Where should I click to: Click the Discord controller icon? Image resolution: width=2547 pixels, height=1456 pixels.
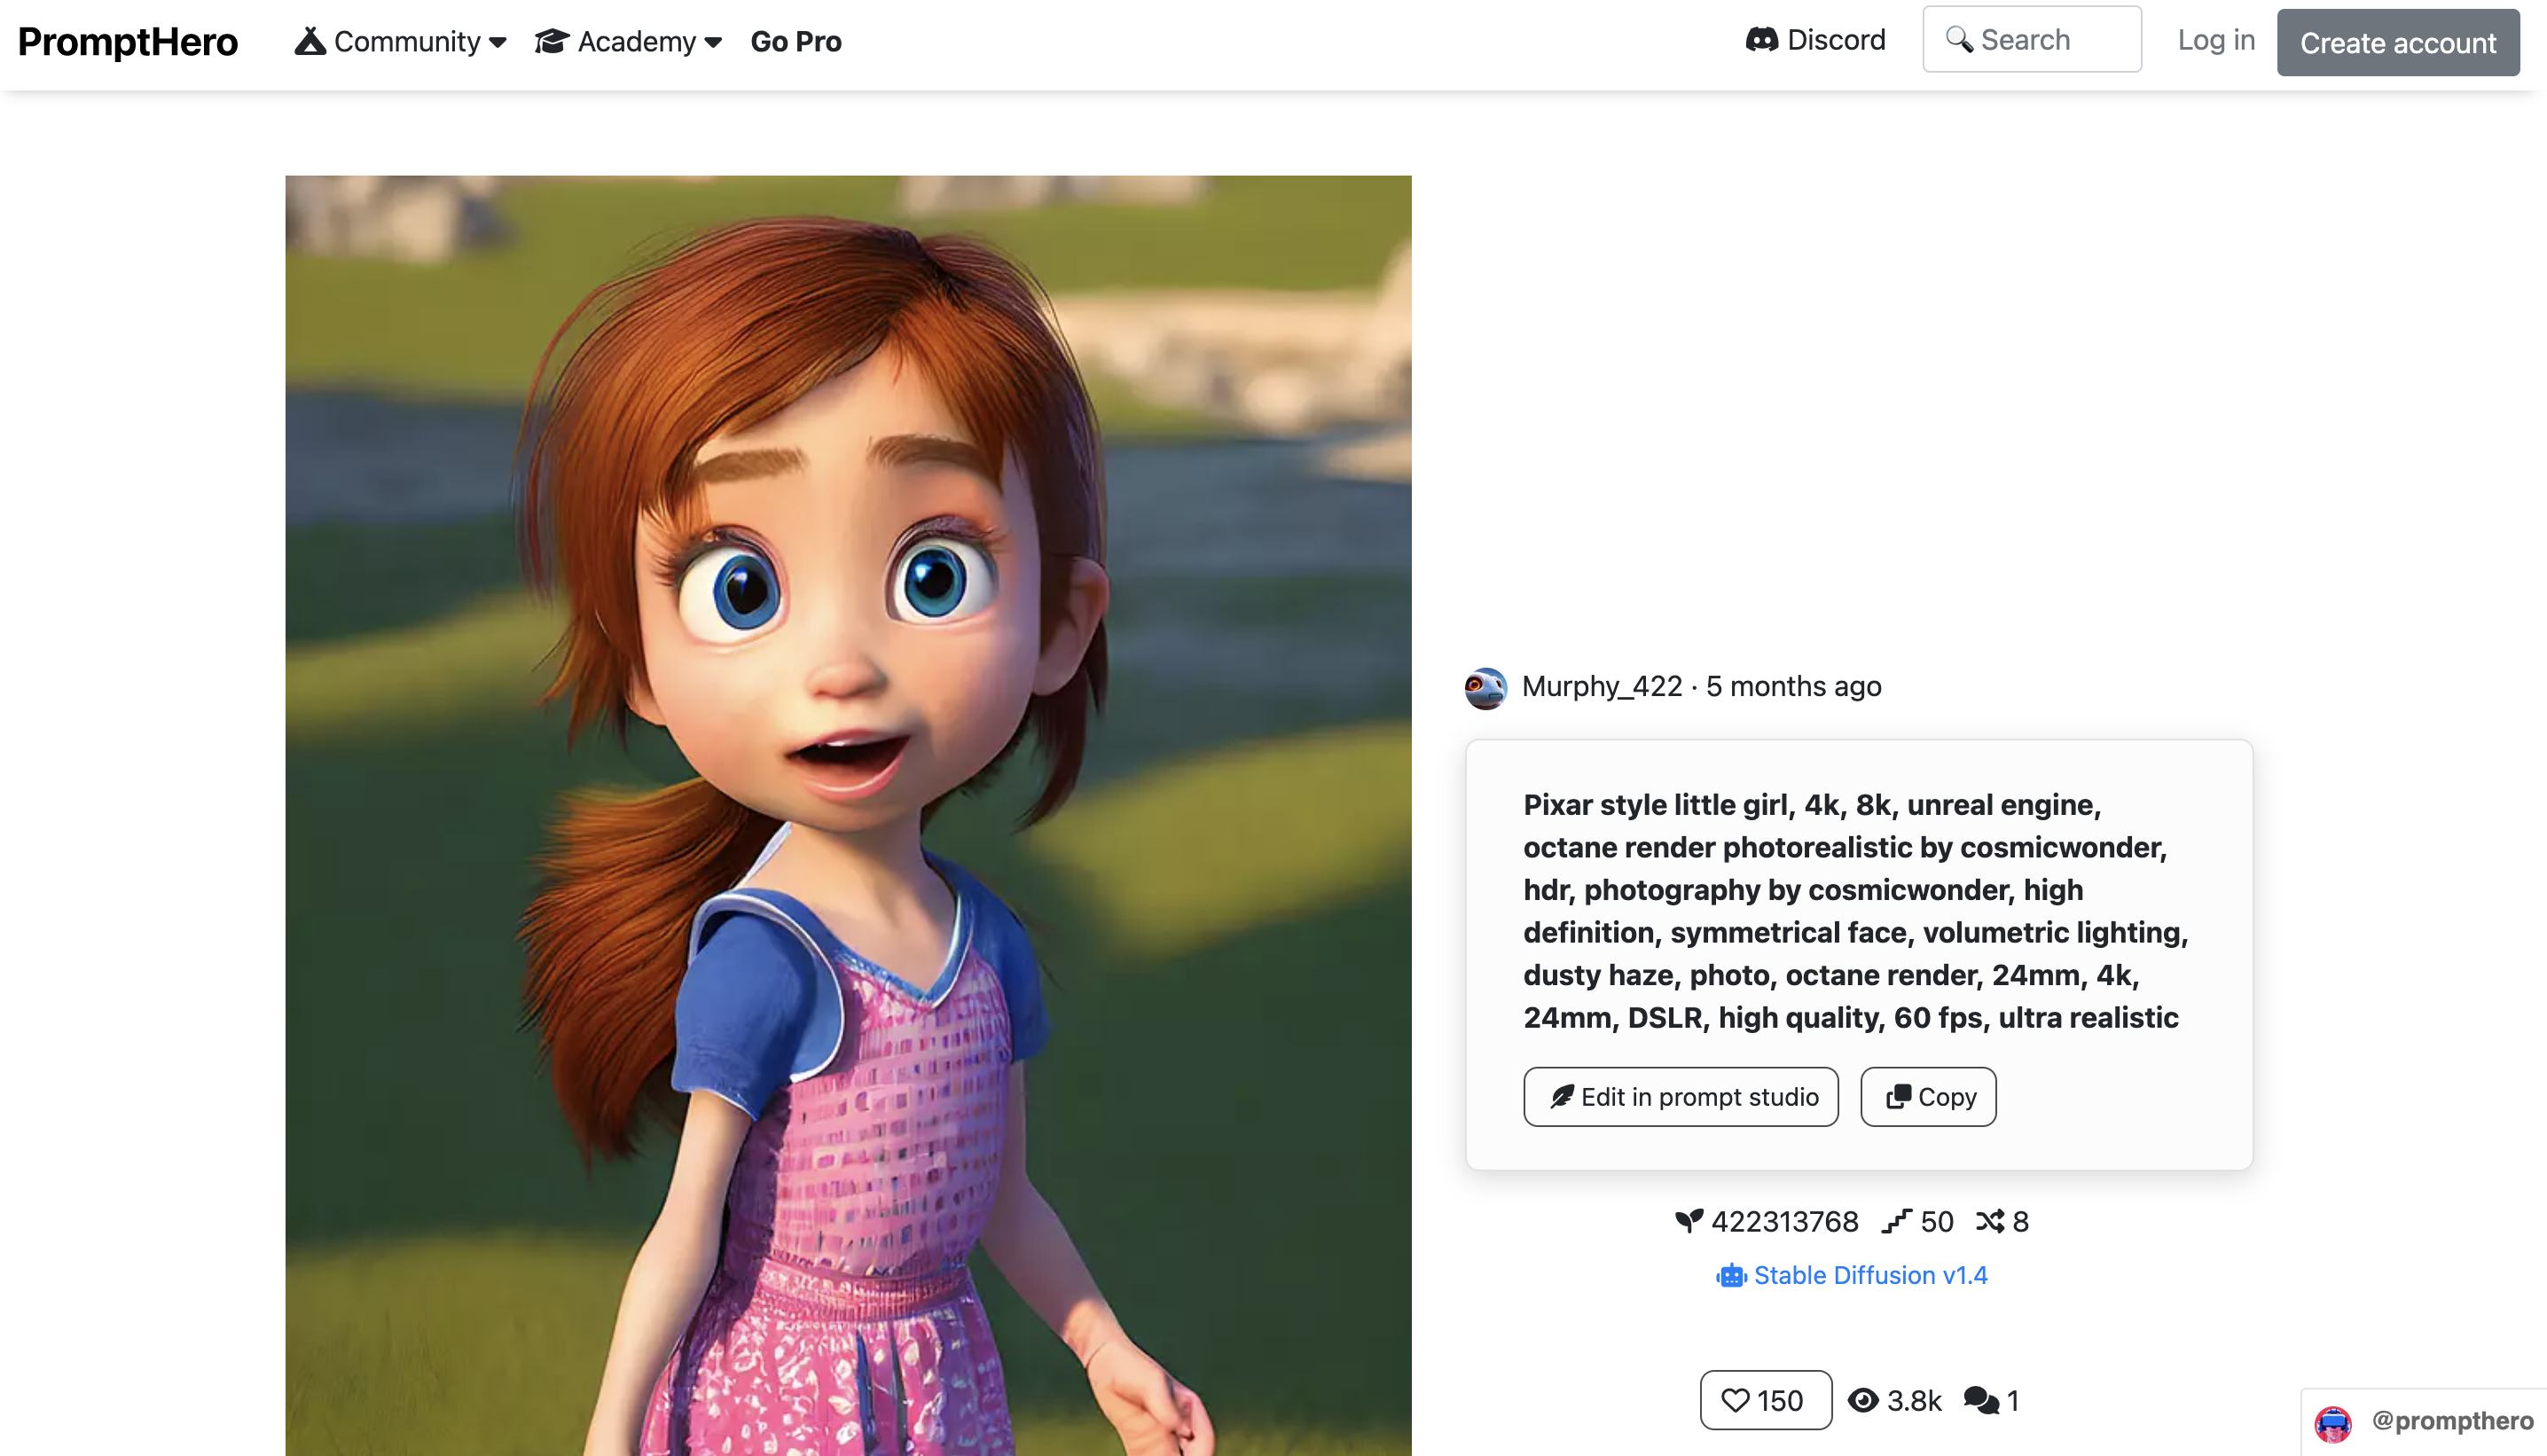pos(1761,40)
